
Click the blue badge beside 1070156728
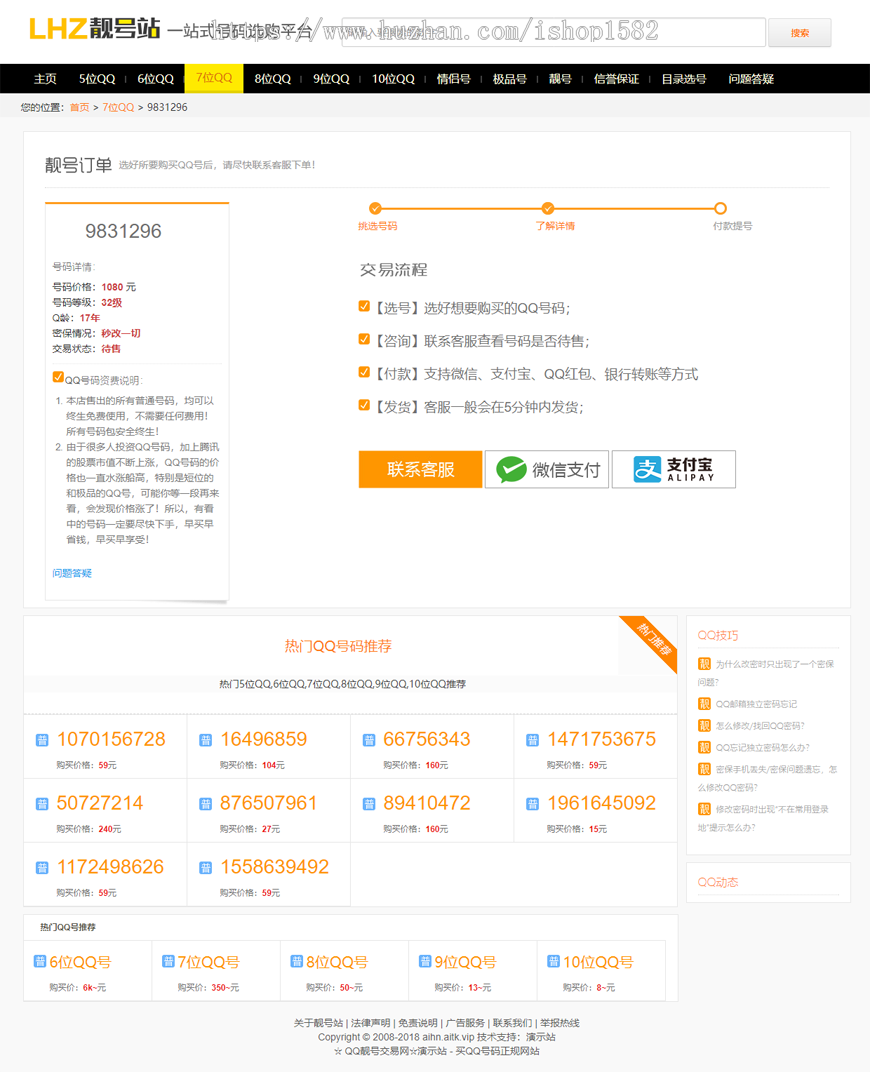pos(42,740)
